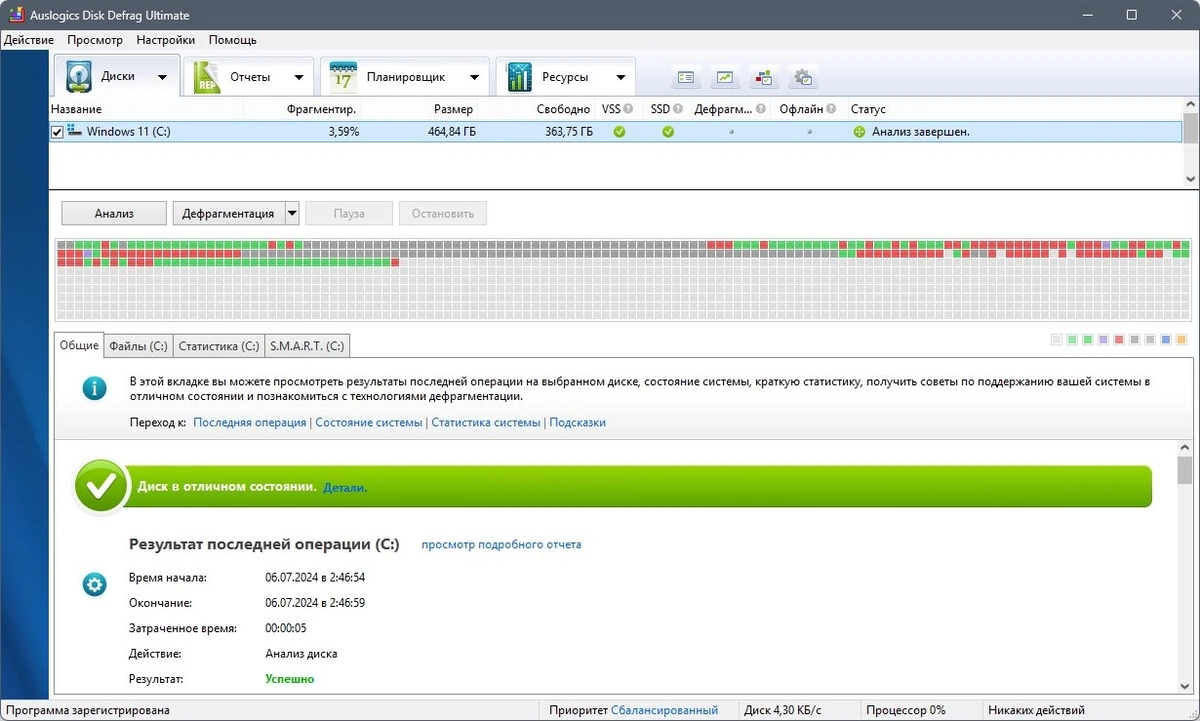Click the Дефрагментация button
This screenshot has height=721, width=1200.
pos(229,213)
